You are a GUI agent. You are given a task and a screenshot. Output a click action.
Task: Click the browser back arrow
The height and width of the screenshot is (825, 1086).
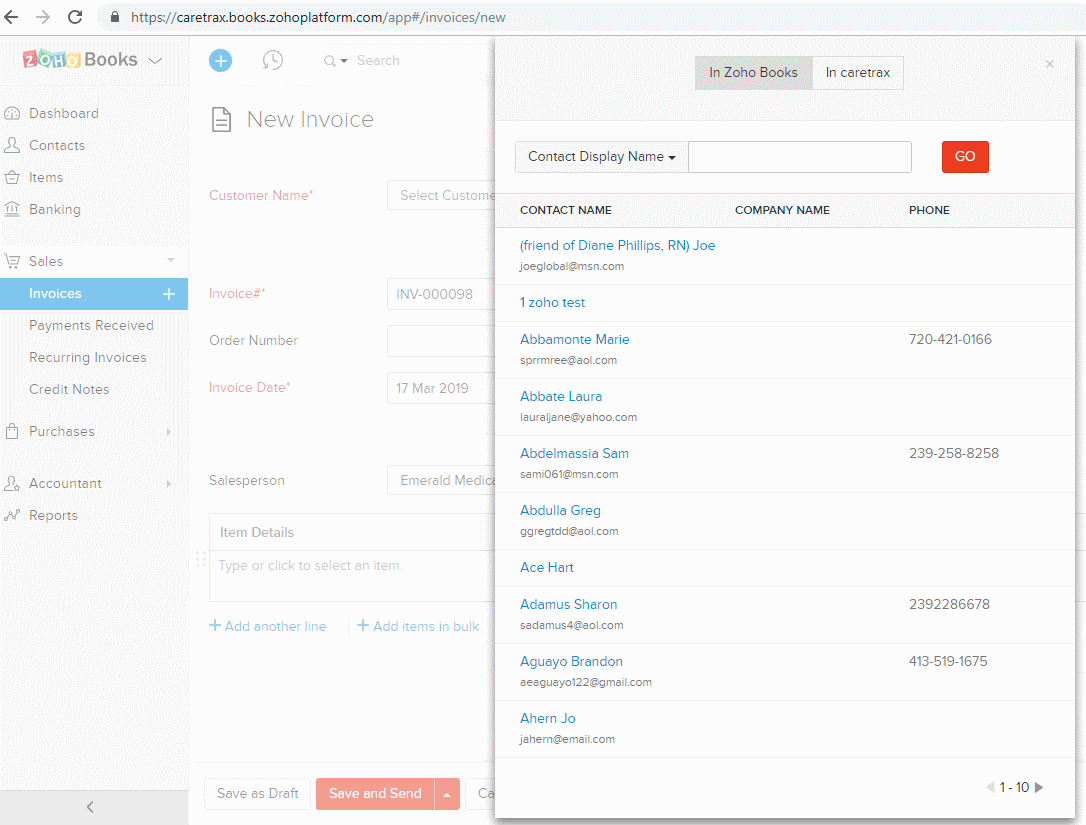pyautogui.click(x=11, y=17)
